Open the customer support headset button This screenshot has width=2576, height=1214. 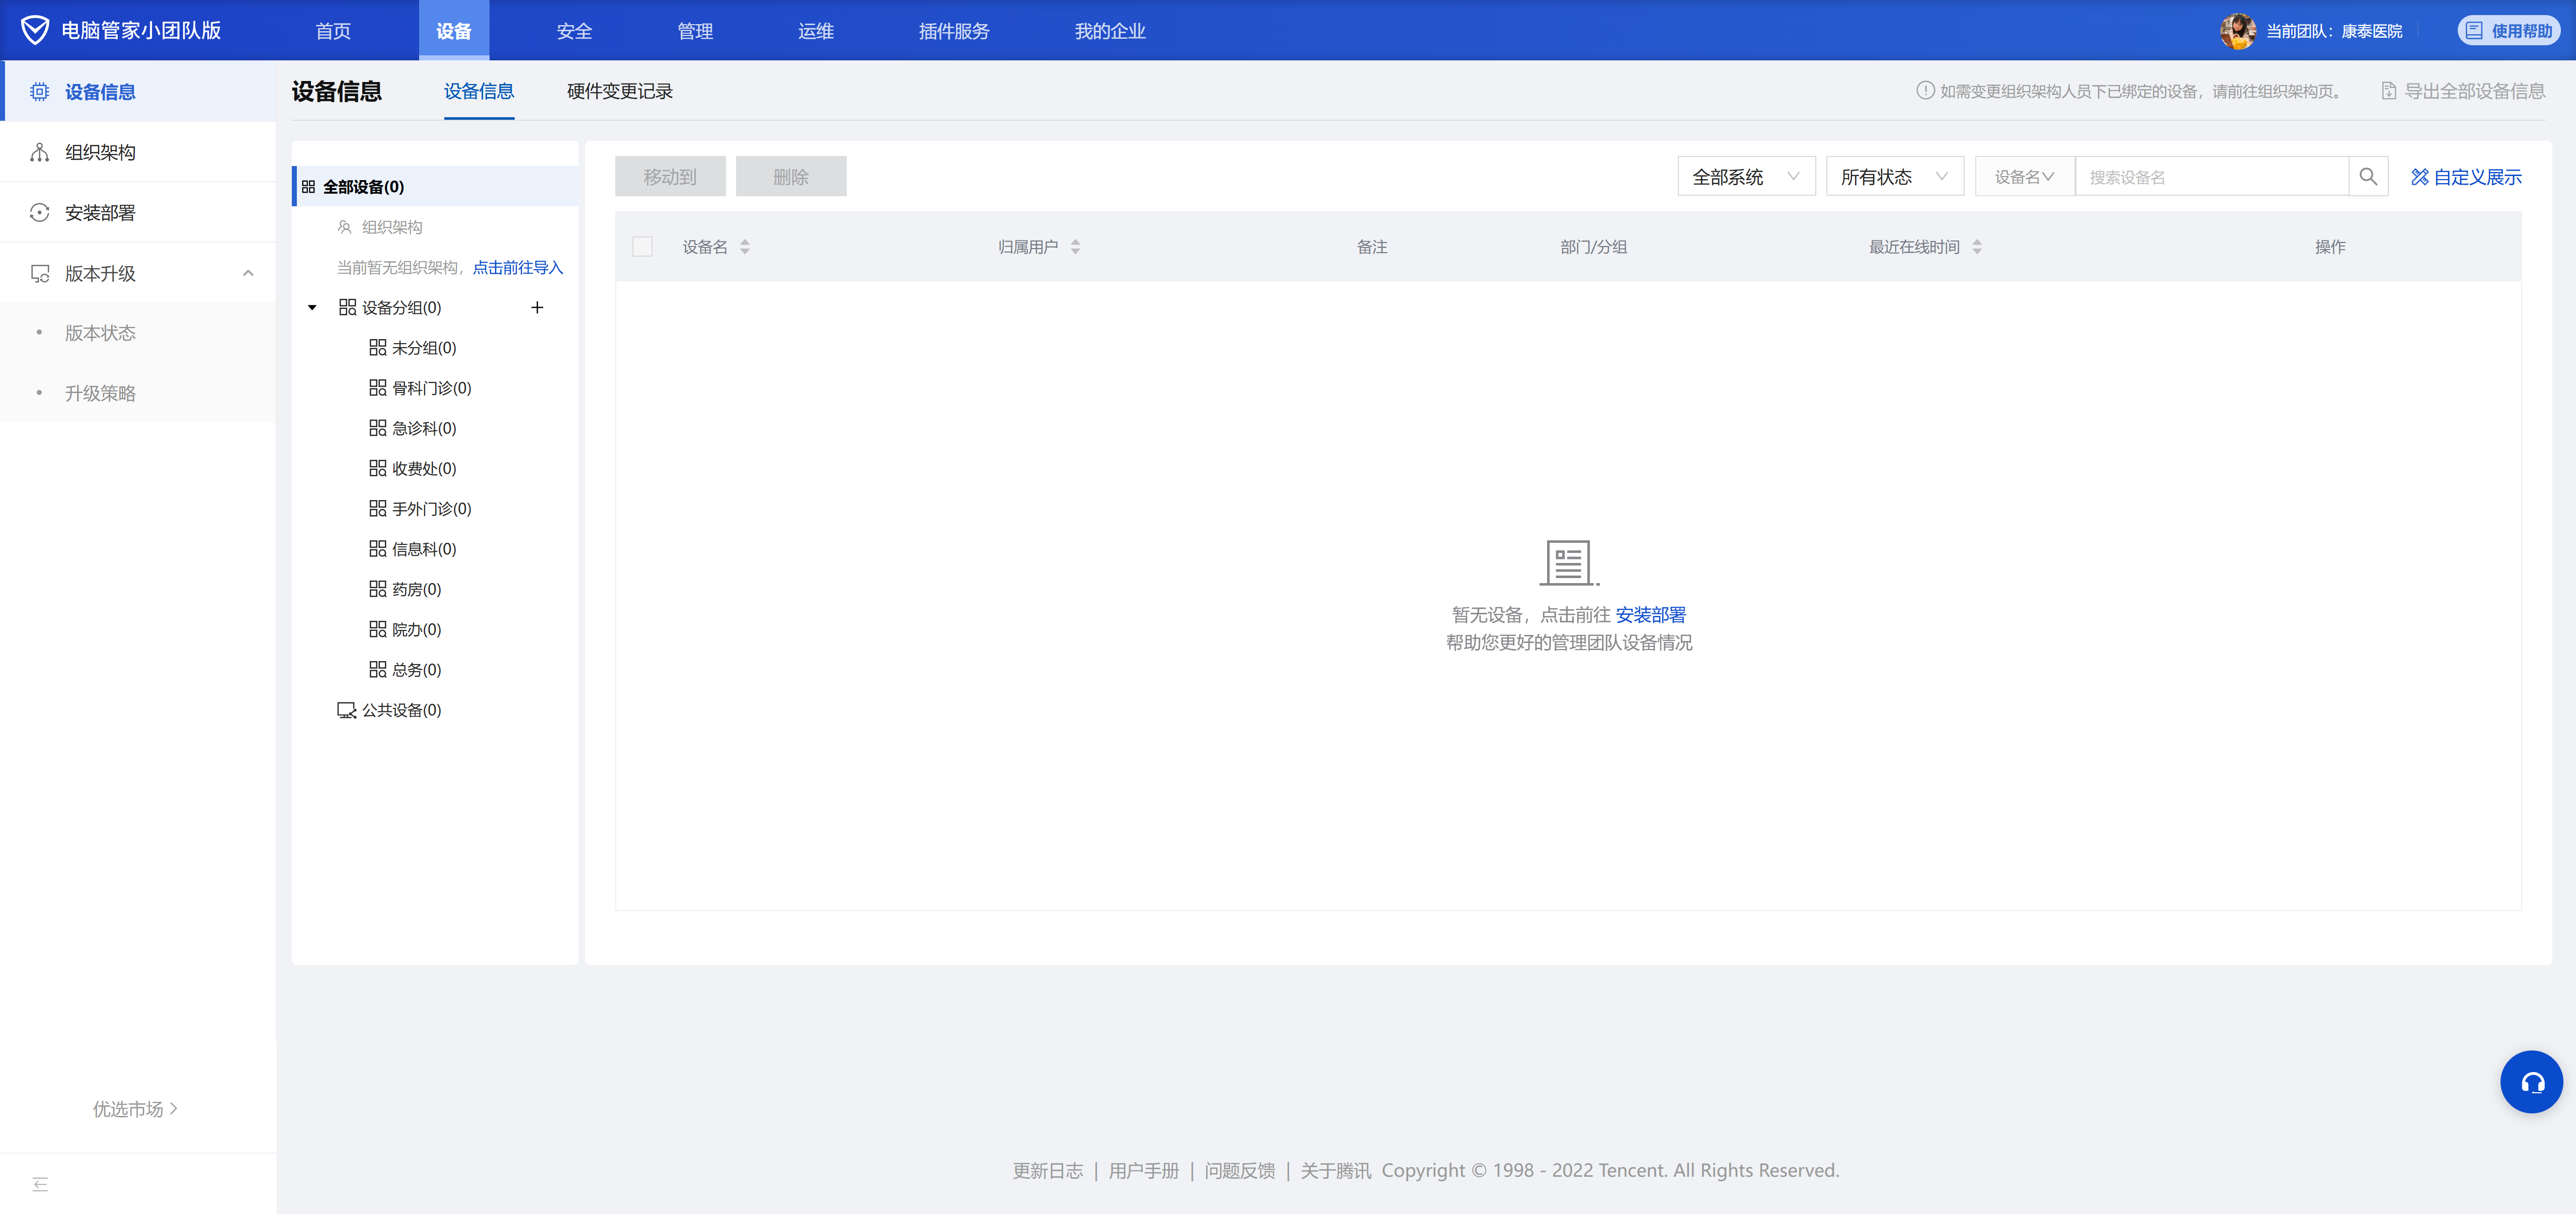pos(2530,1081)
